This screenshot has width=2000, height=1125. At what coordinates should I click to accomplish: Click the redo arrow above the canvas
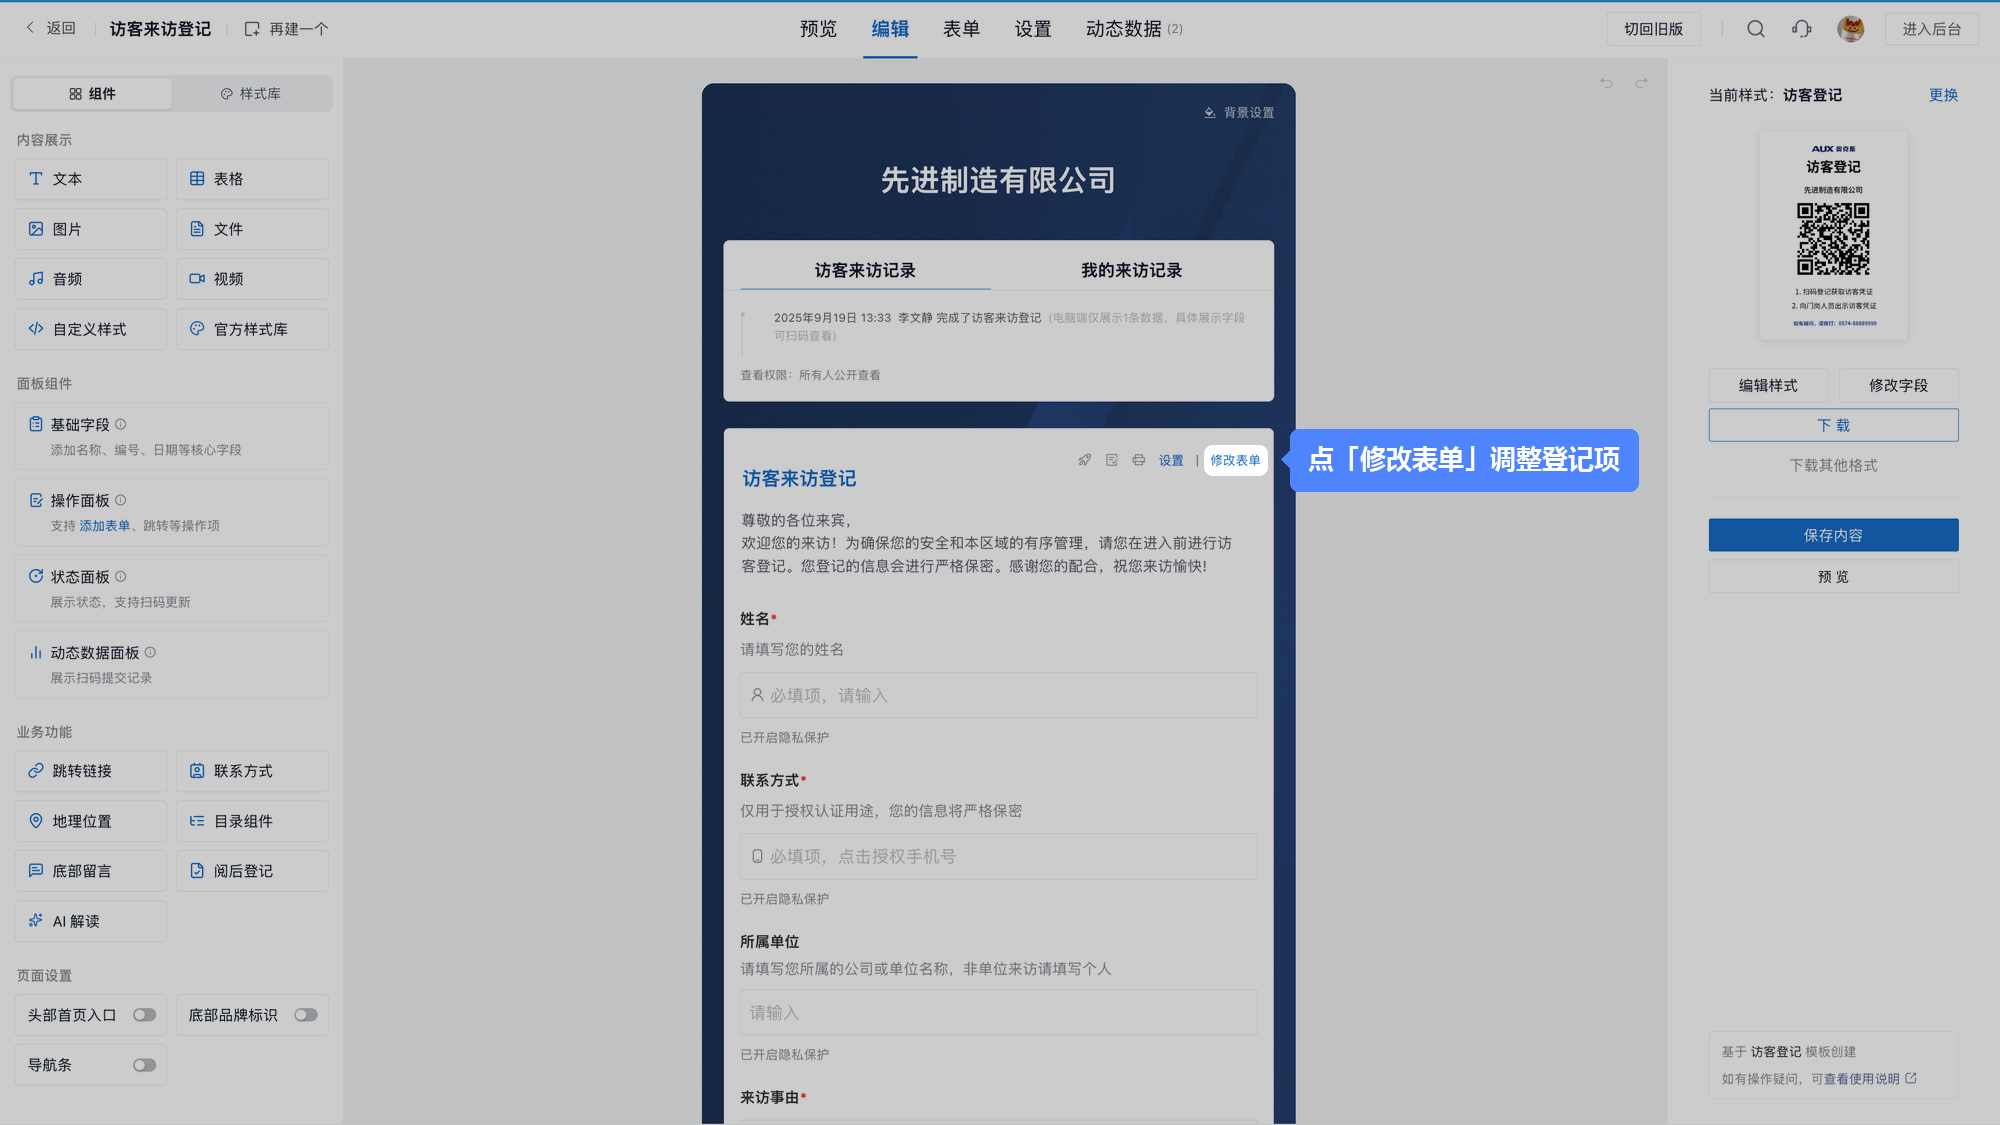(1641, 83)
